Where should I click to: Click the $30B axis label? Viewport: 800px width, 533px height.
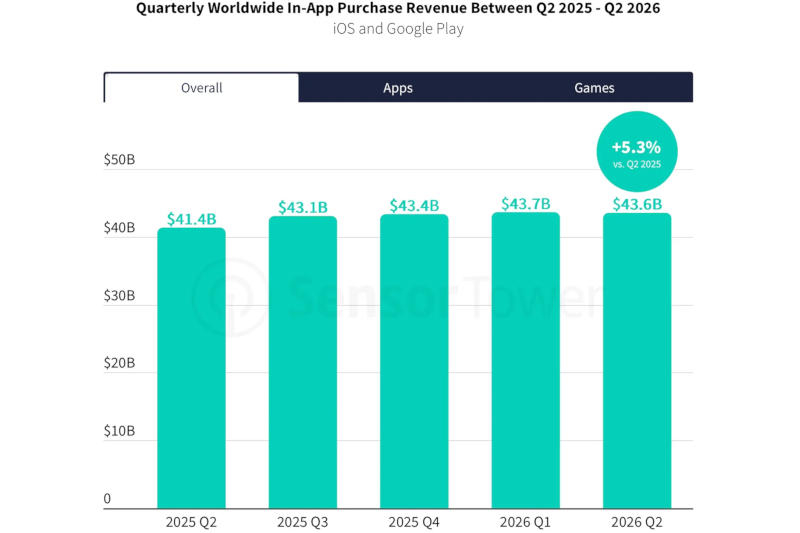pos(119,295)
